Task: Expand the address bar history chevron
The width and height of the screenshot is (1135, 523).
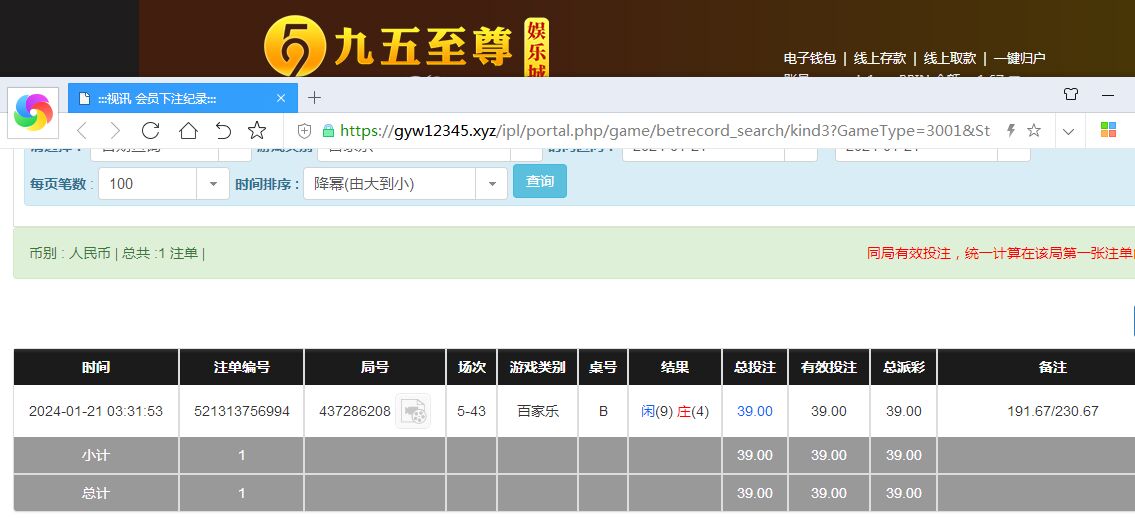Action: click(1068, 130)
